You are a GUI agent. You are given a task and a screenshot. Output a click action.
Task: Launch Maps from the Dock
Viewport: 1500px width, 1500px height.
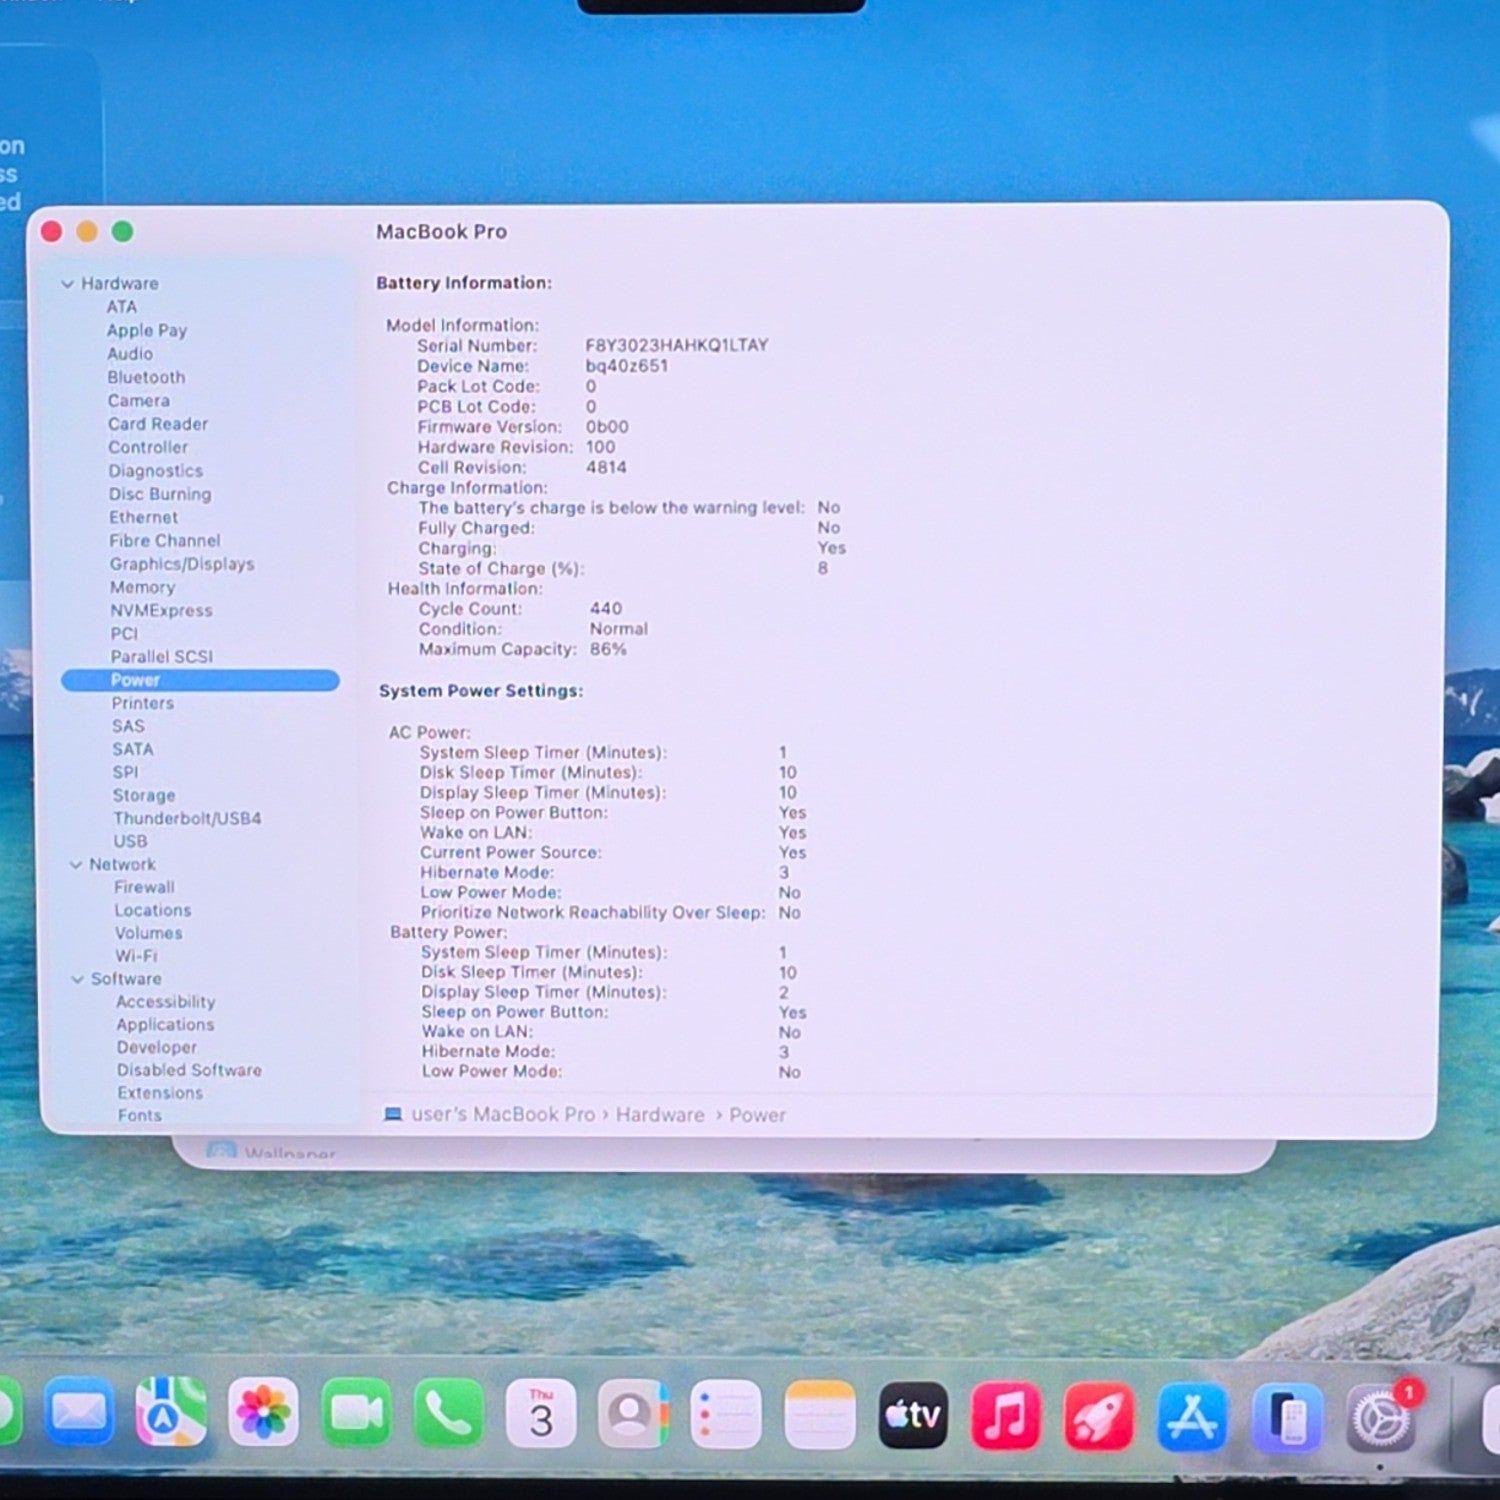click(171, 1412)
